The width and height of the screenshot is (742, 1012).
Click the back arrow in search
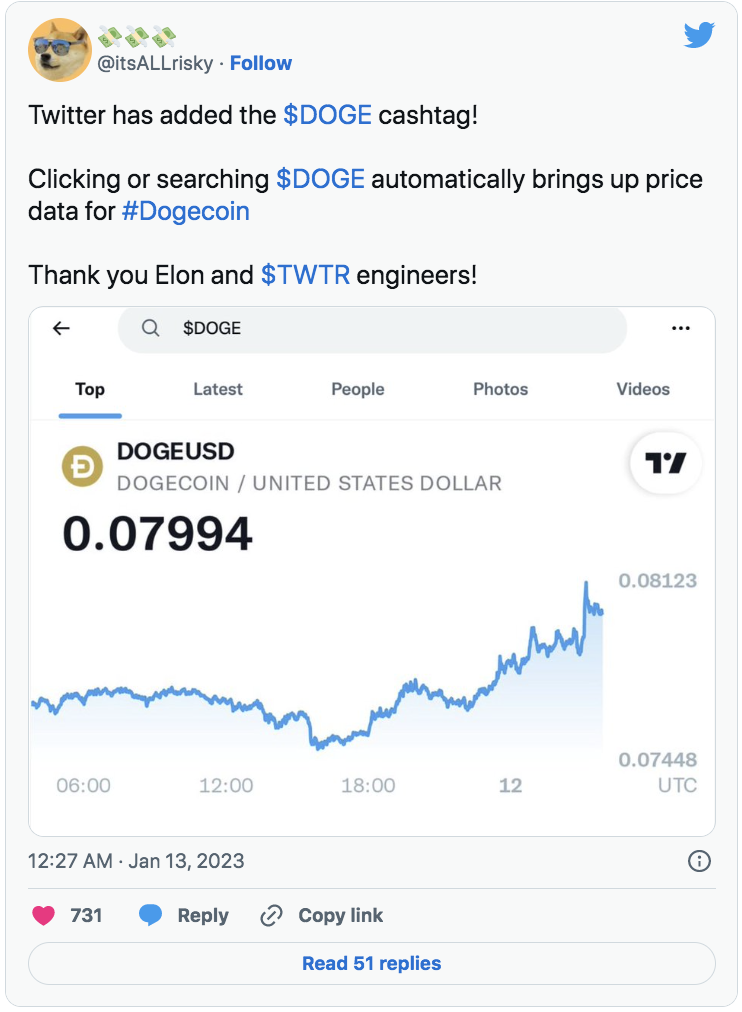(x=62, y=328)
